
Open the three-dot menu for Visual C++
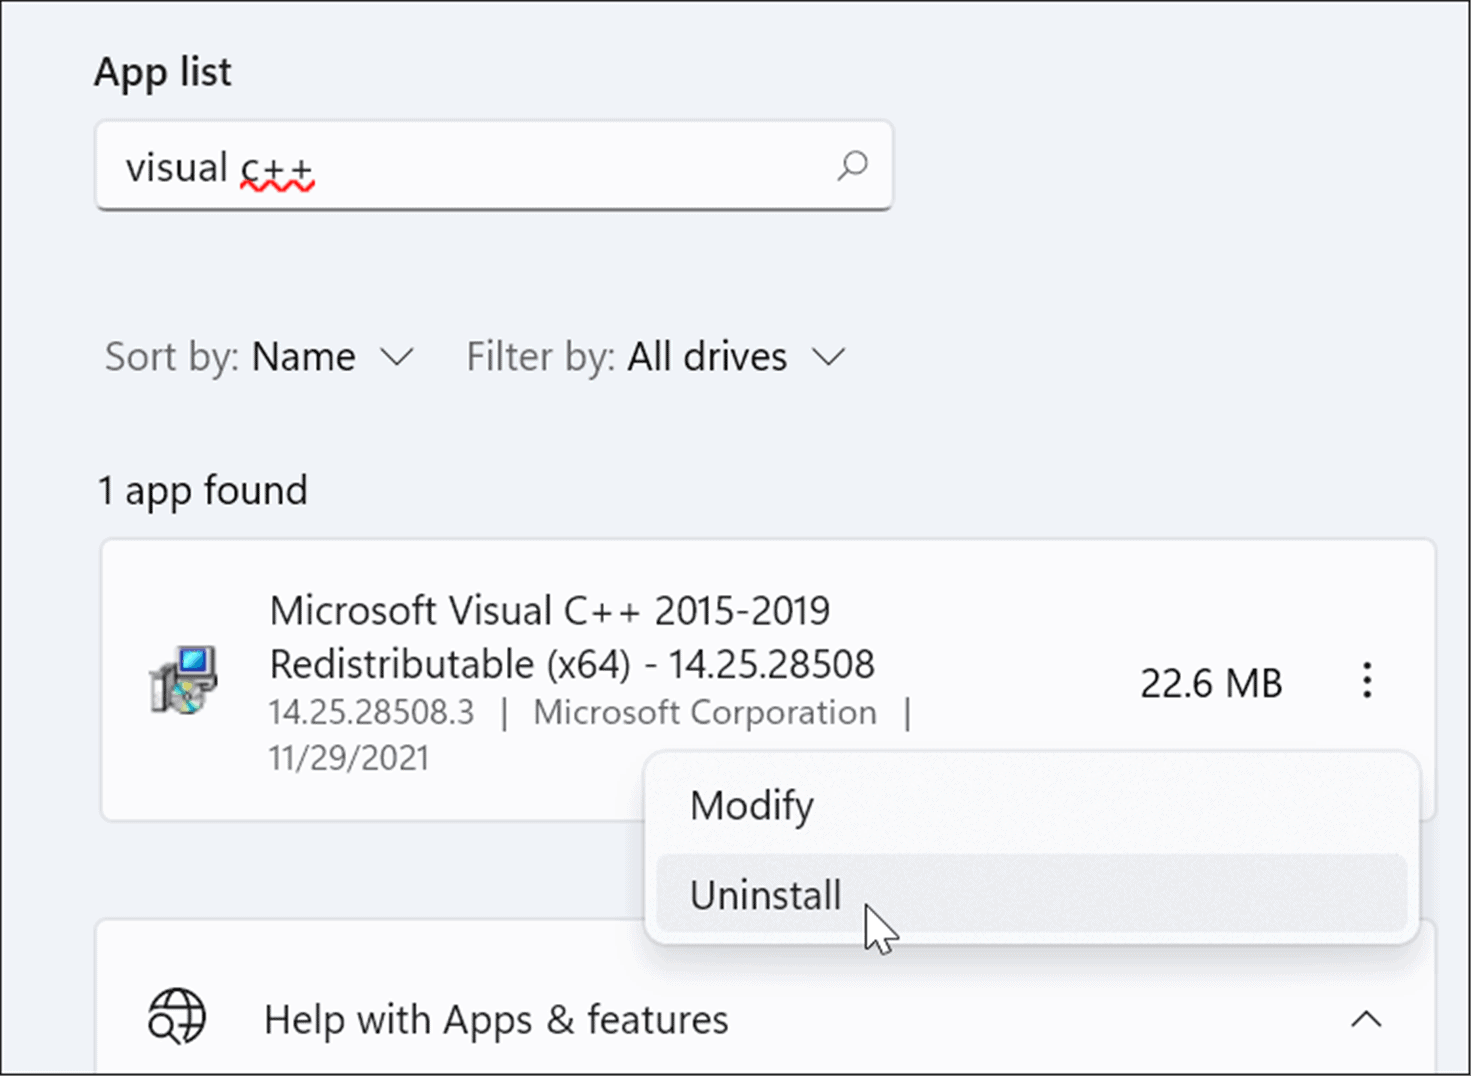click(1366, 682)
